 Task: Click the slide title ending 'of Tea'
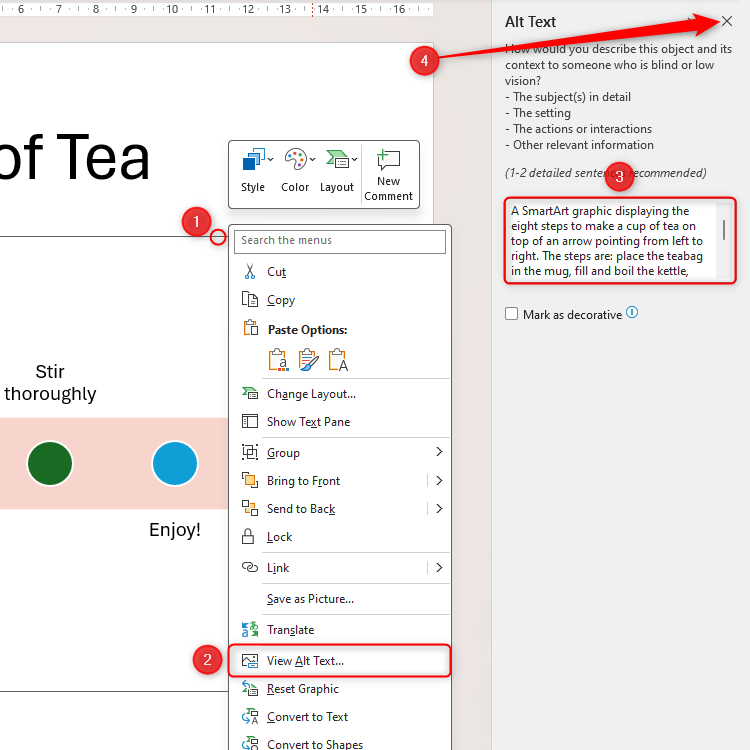click(74, 156)
